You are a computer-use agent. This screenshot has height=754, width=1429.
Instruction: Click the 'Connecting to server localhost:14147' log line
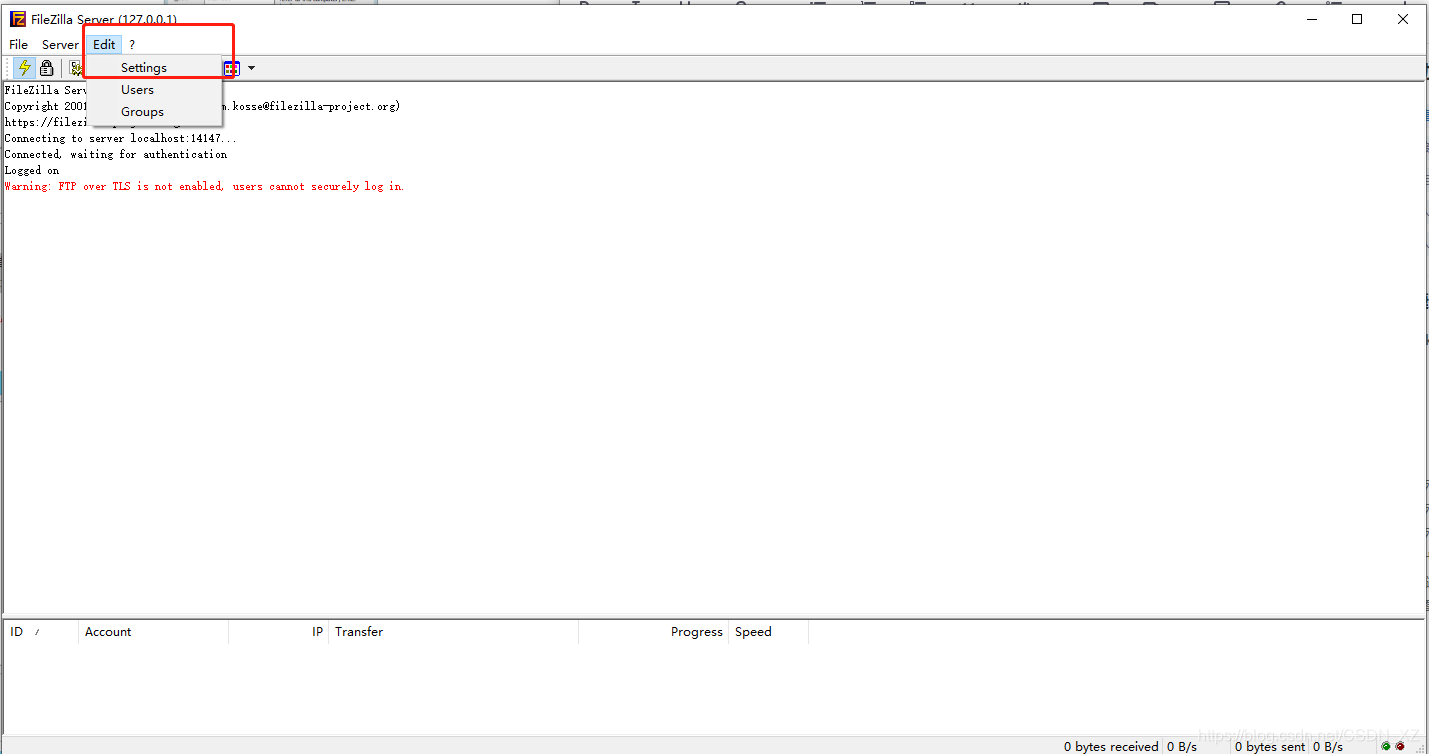[120, 139]
